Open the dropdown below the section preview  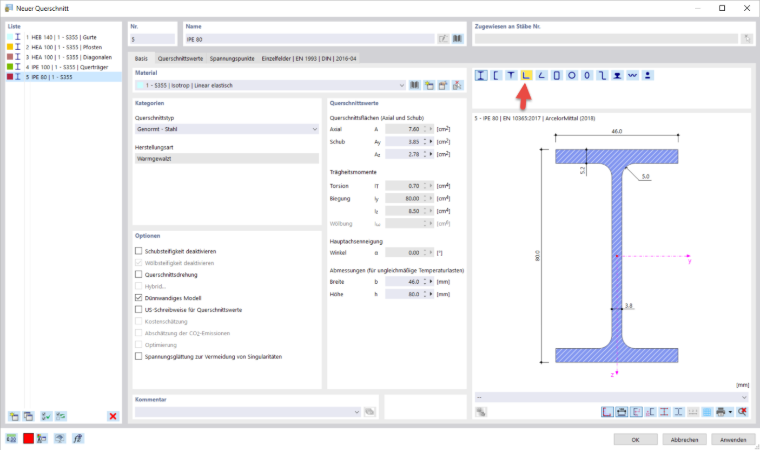612,397
